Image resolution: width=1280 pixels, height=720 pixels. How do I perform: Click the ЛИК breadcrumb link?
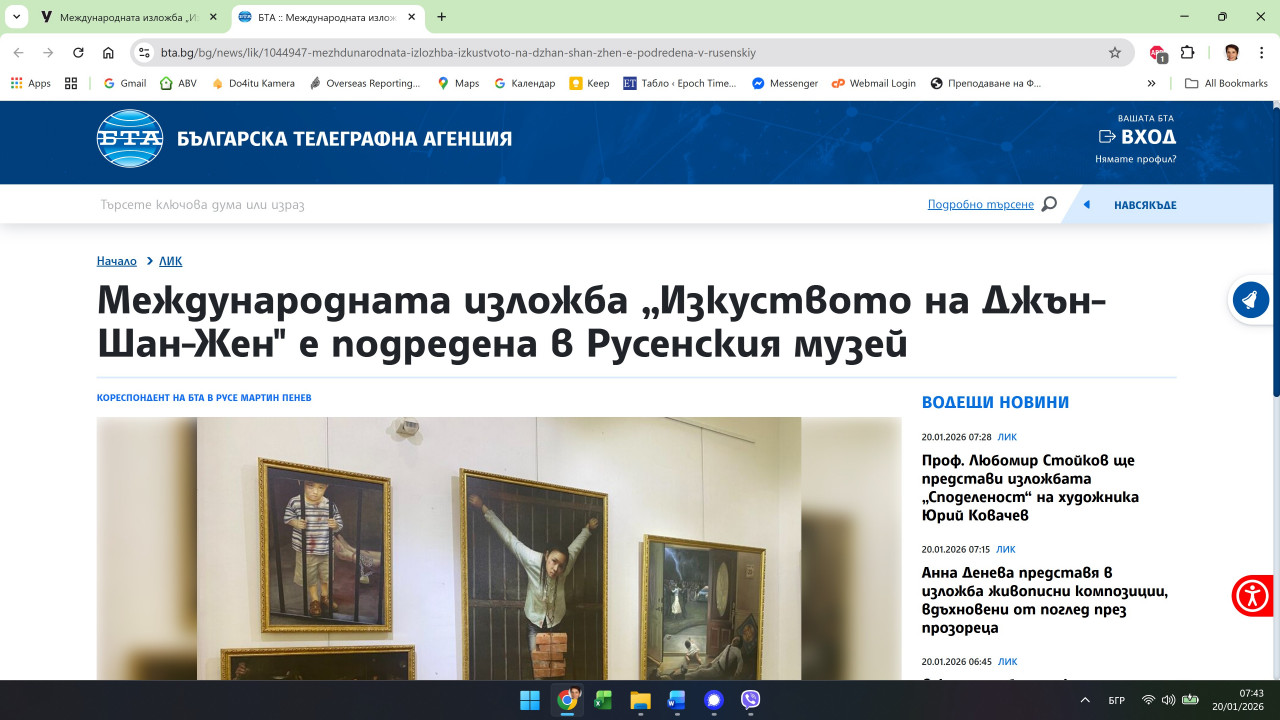[170, 261]
